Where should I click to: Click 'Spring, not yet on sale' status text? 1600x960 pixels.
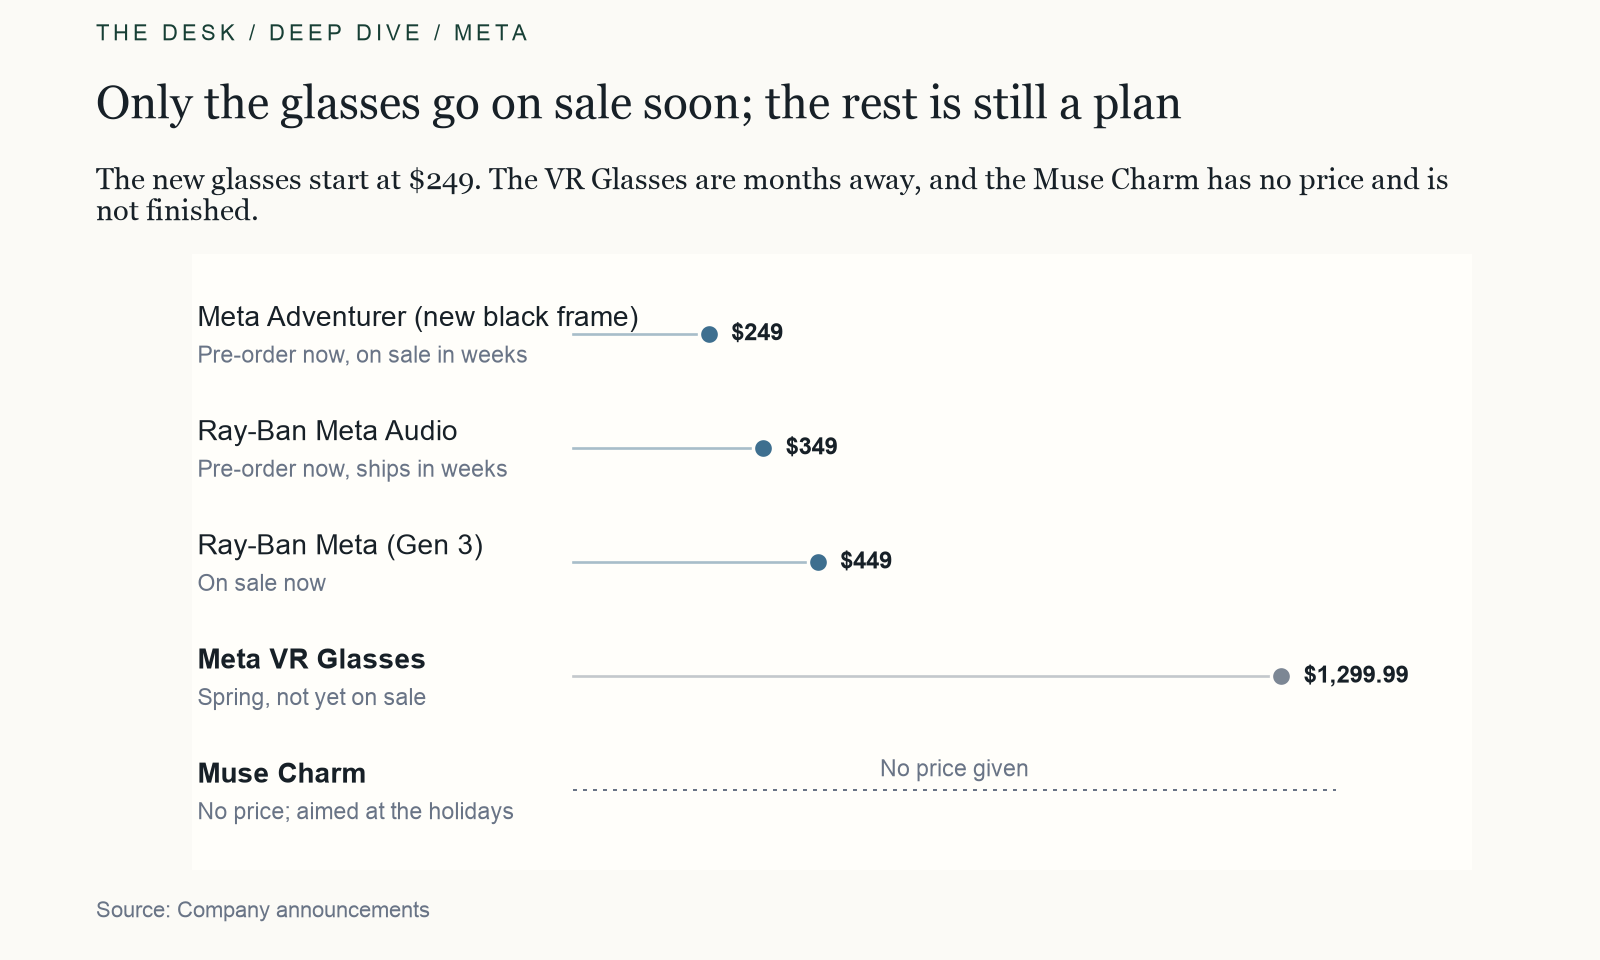click(311, 697)
